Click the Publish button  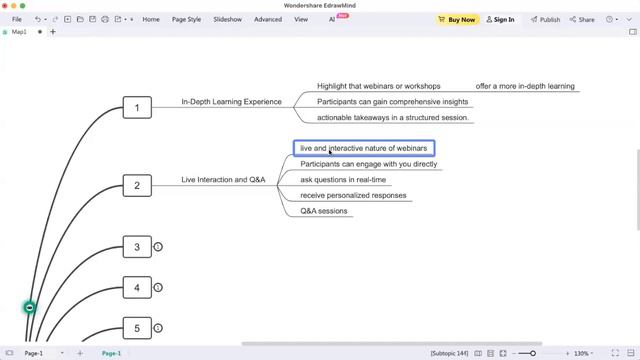(x=545, y=19)
